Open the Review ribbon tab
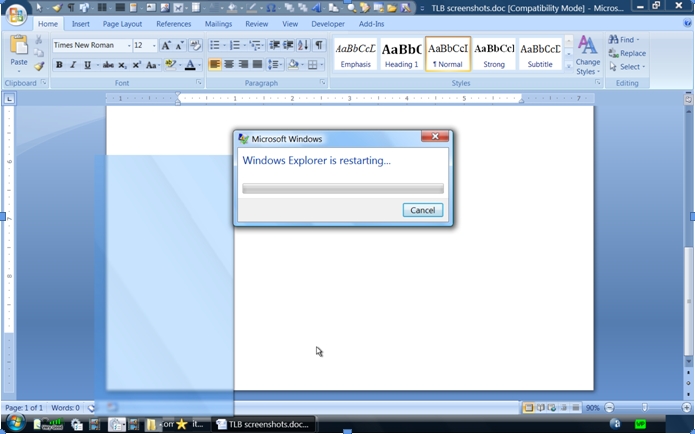This screenshot has width=695, height=434. [256, 23]
